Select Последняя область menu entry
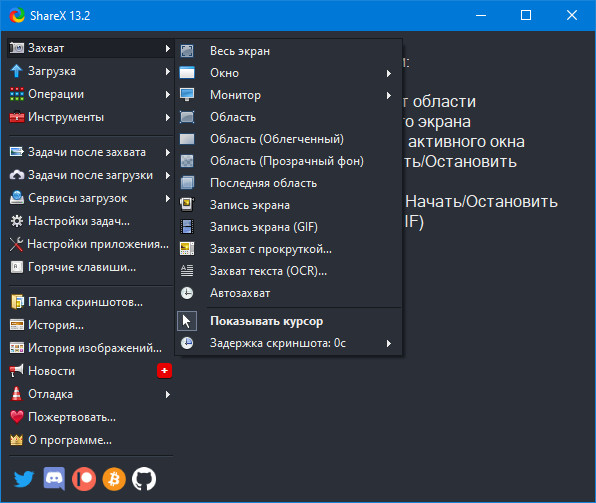Image resolution: width=596 pixels, height=503 pixels. click(x=288, y=183)
